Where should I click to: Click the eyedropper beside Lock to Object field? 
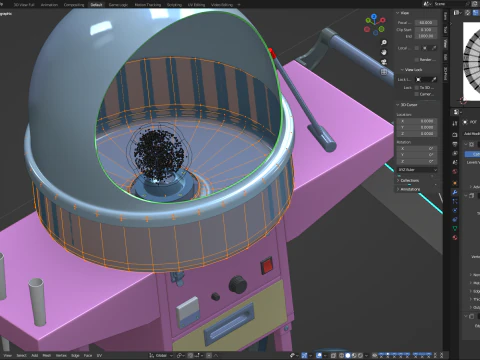(x=434, y=79)
